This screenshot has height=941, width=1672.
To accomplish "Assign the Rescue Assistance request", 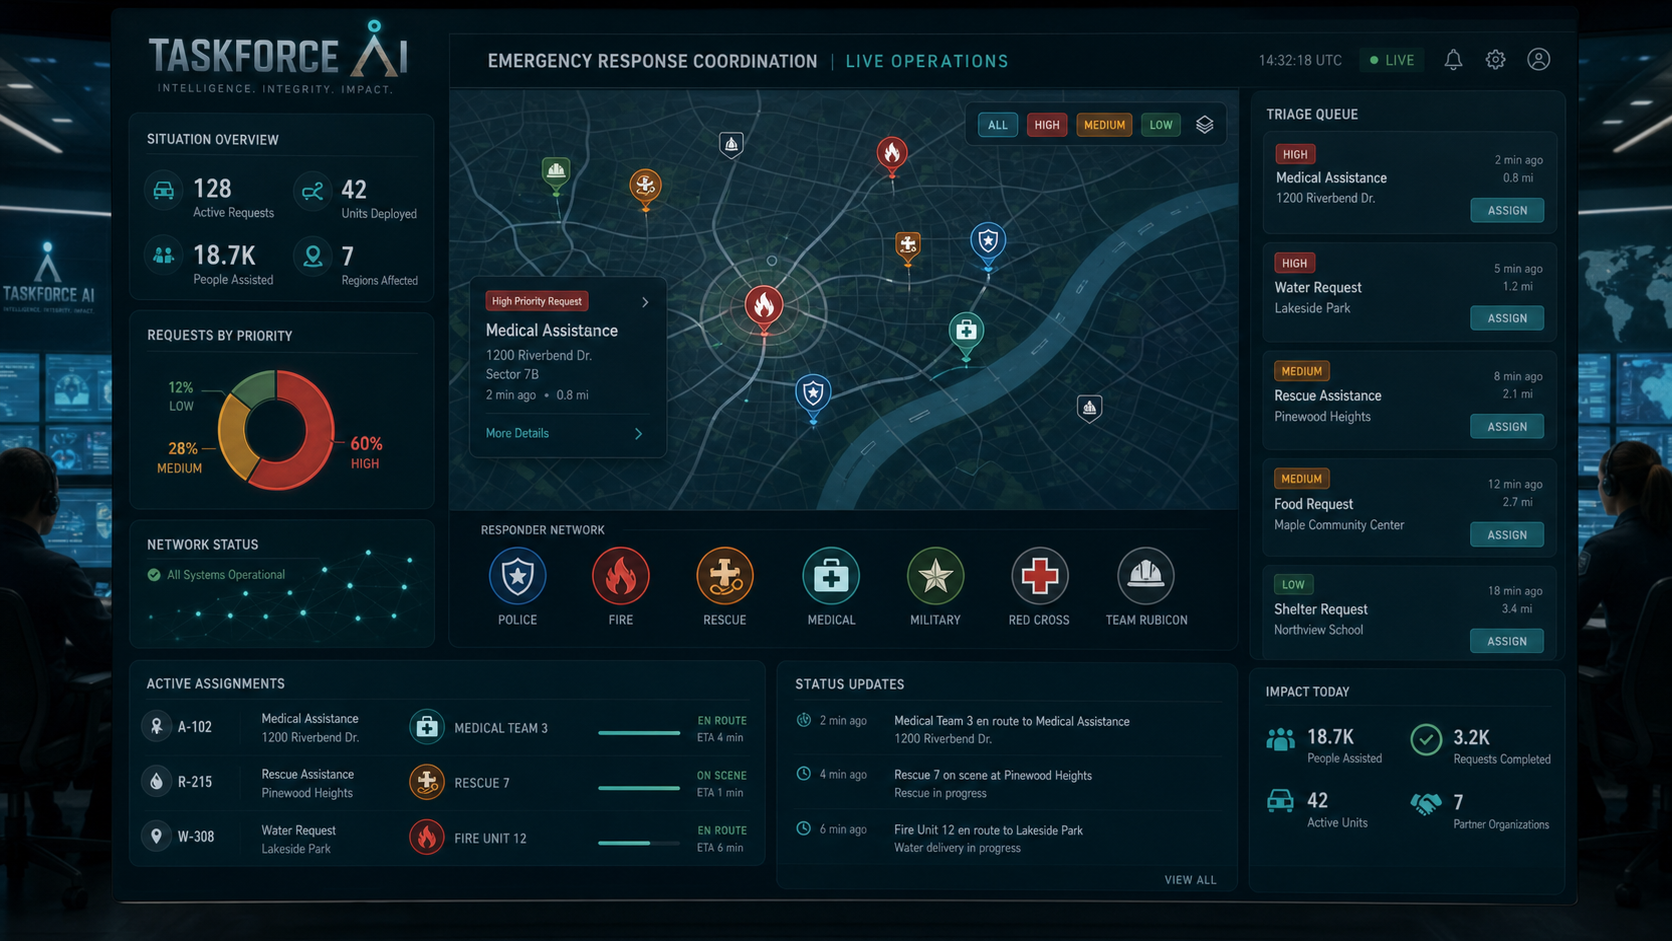I will pyautogui.click(x=1507, y=427).
